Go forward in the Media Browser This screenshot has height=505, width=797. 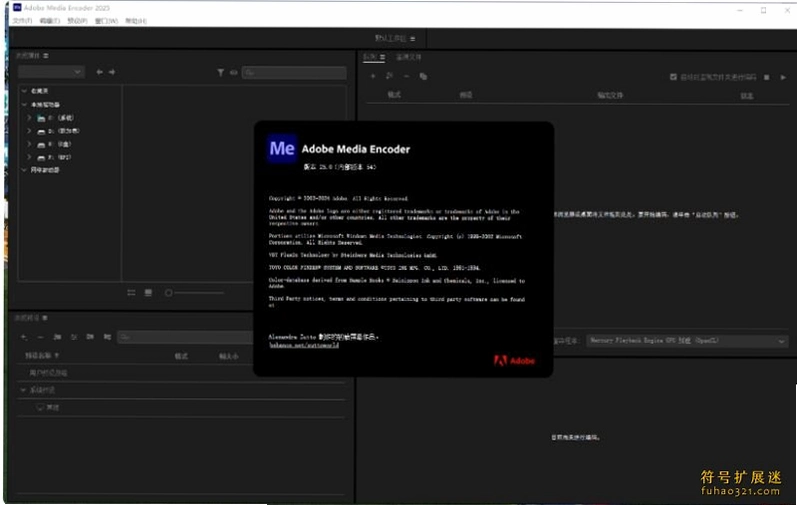pos(112,72)
